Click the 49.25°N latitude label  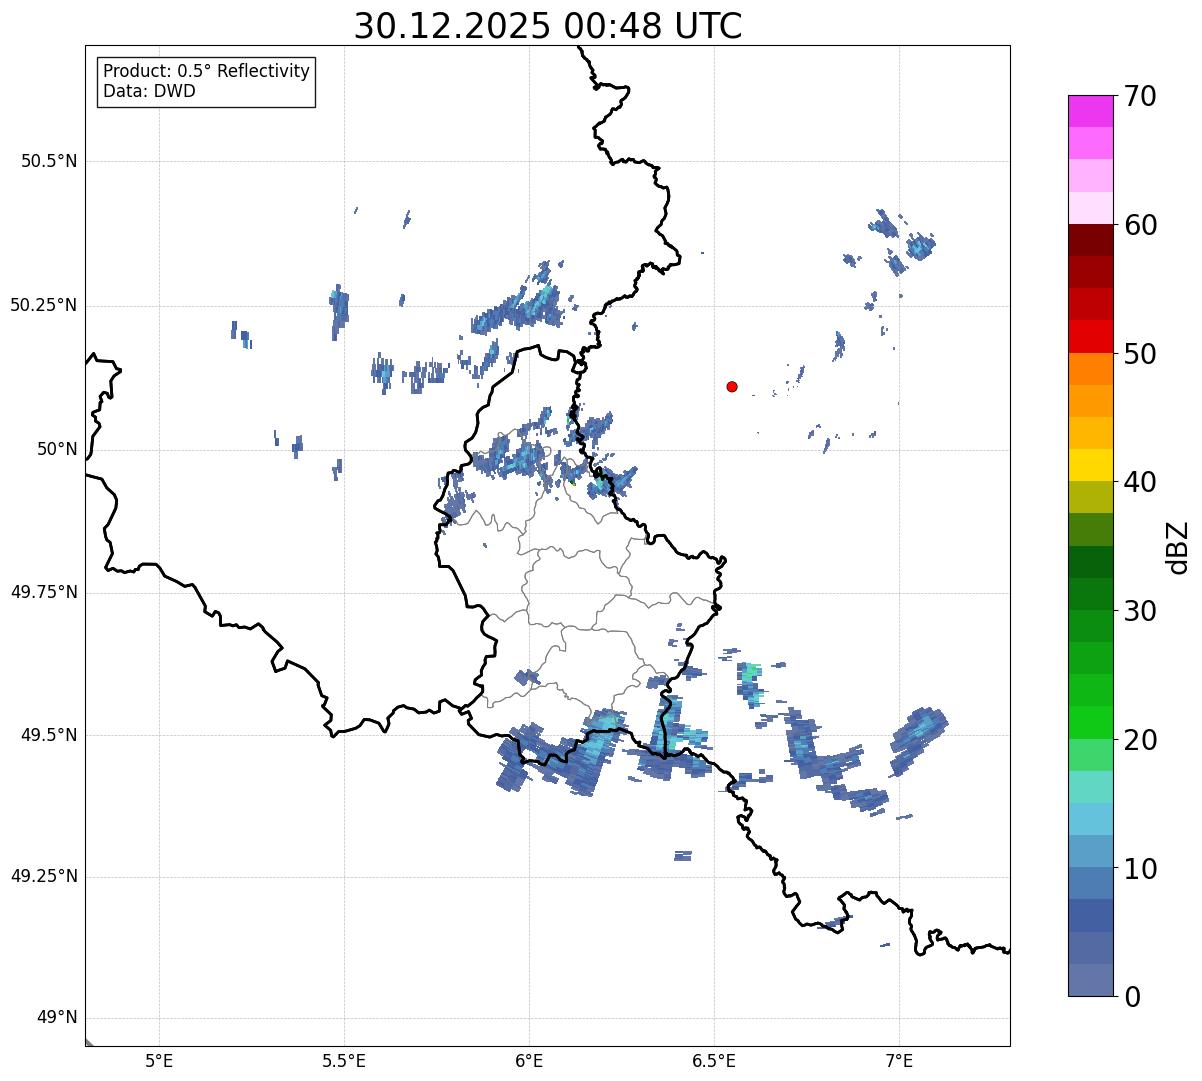coord(44,877)
